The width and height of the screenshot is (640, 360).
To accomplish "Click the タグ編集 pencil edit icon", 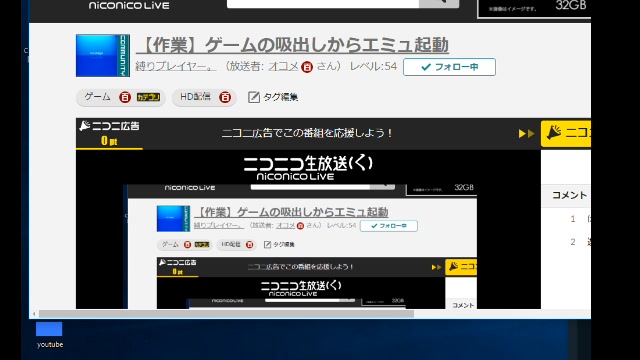I will (x=253, y=97).
